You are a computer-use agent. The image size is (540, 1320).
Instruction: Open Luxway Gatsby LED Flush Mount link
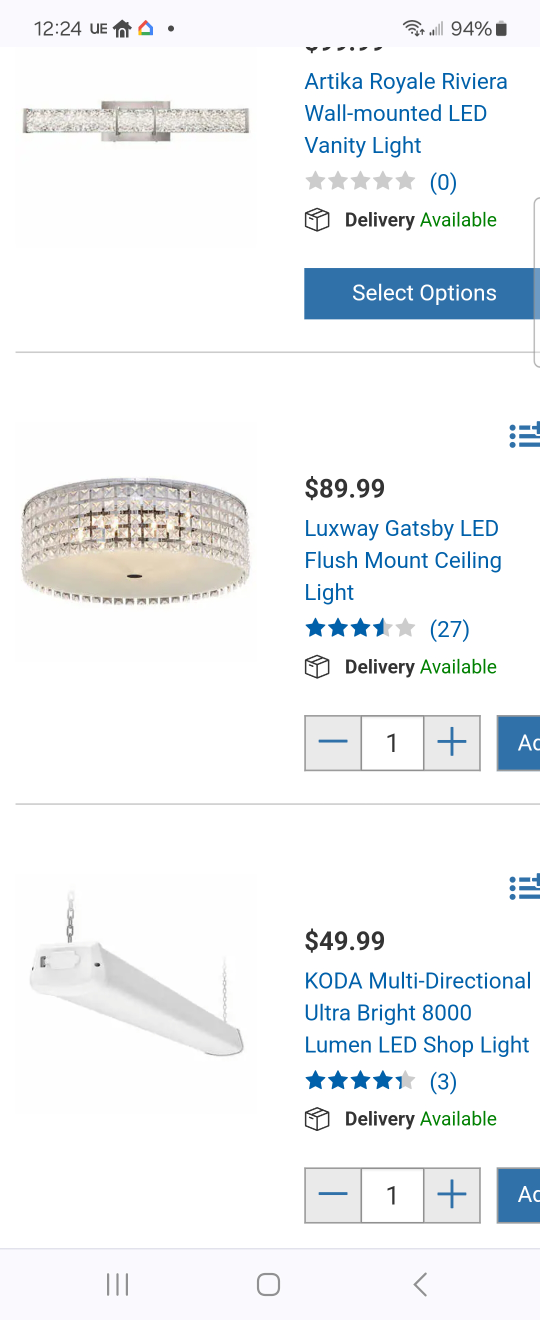[x=403, y=560]
